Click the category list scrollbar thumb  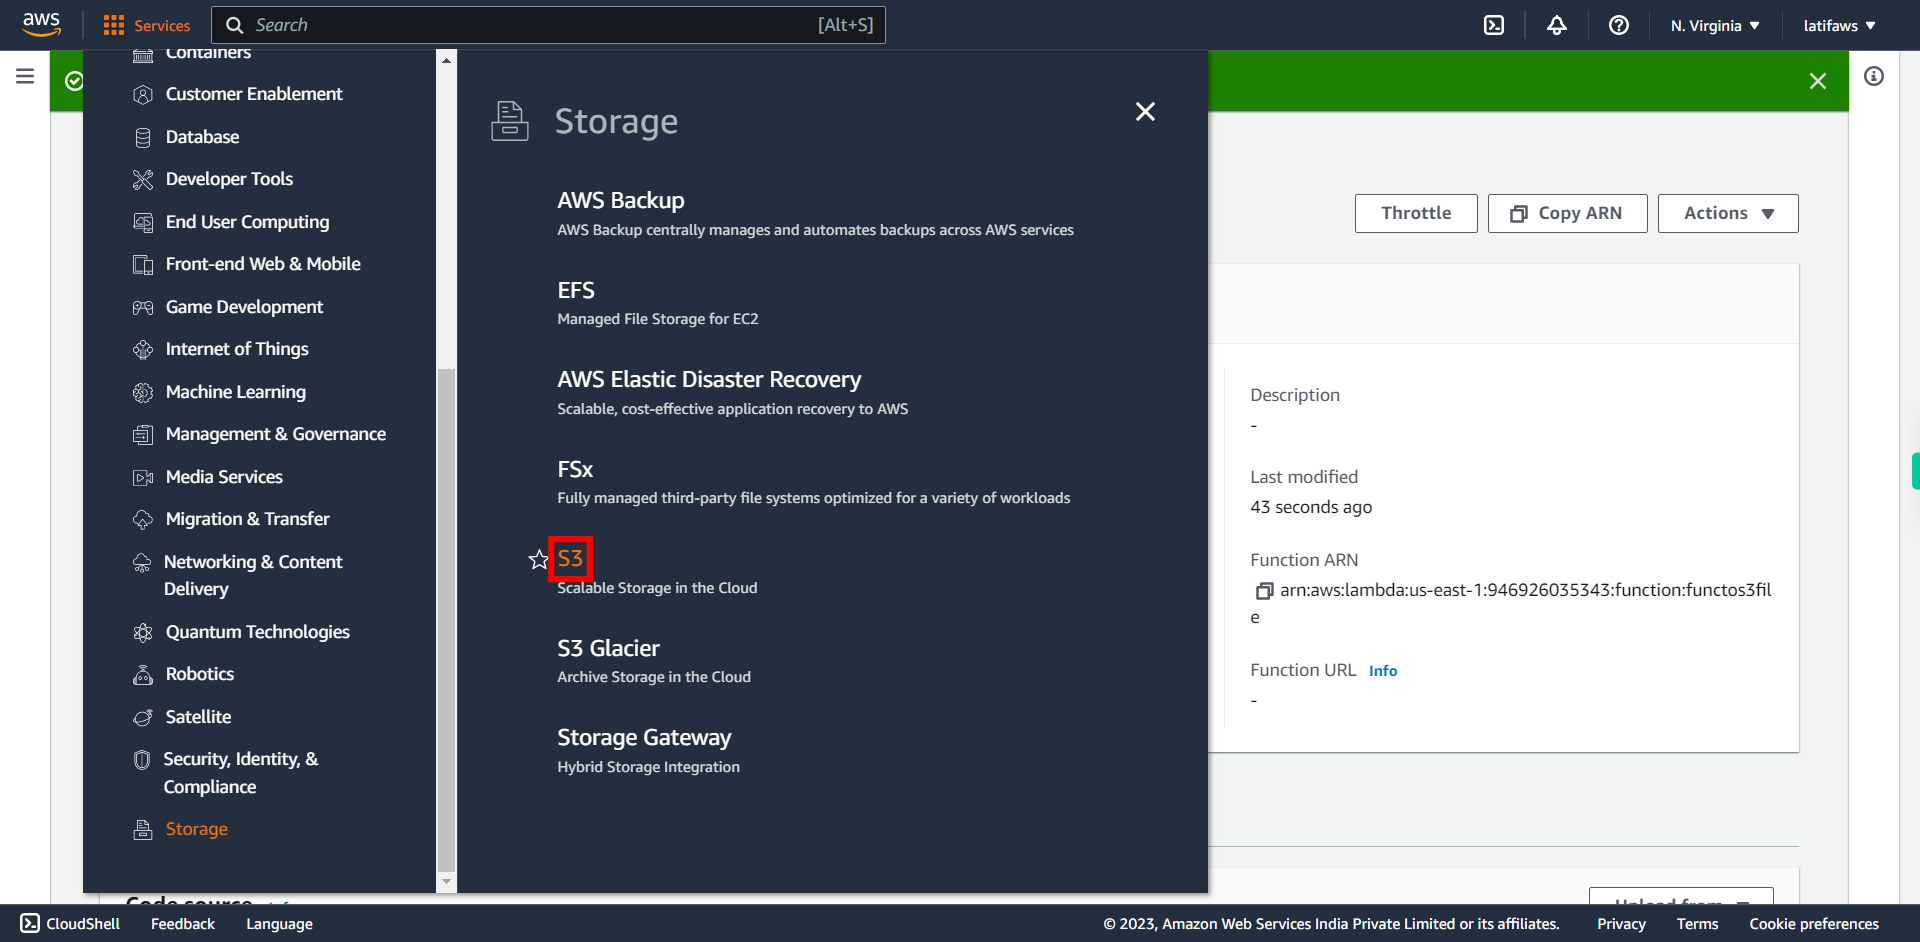coord(446,620)
